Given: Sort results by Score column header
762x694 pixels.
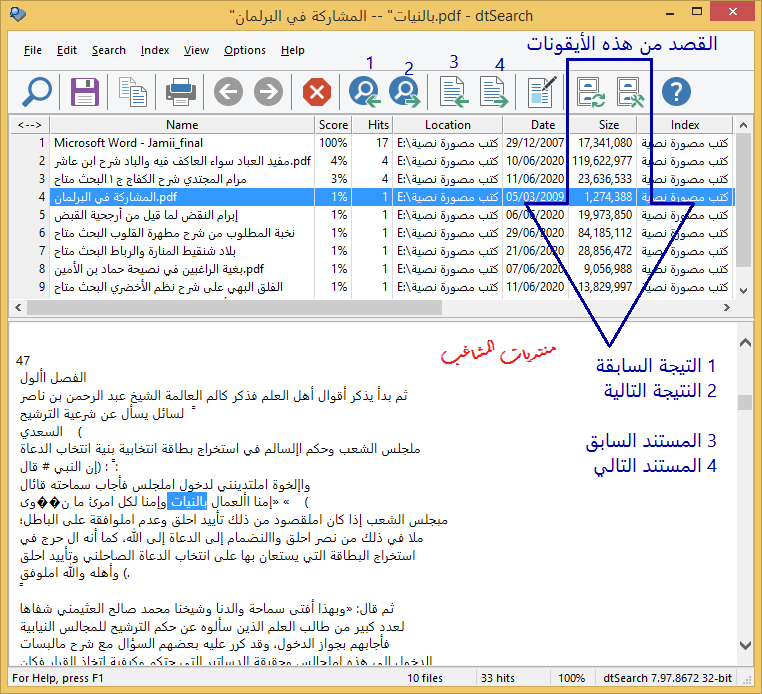Looking at the screenshot, I should pos(333,125).
